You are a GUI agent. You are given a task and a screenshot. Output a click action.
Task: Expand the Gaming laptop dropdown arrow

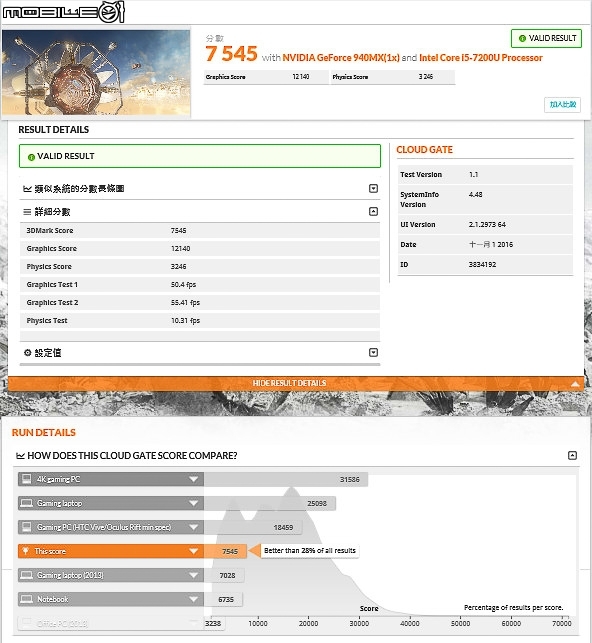pos(194,504)
